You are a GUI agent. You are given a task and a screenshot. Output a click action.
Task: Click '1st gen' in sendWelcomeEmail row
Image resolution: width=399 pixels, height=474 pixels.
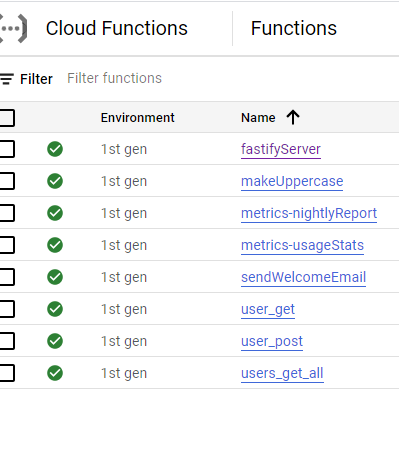[x=124, y=277]
